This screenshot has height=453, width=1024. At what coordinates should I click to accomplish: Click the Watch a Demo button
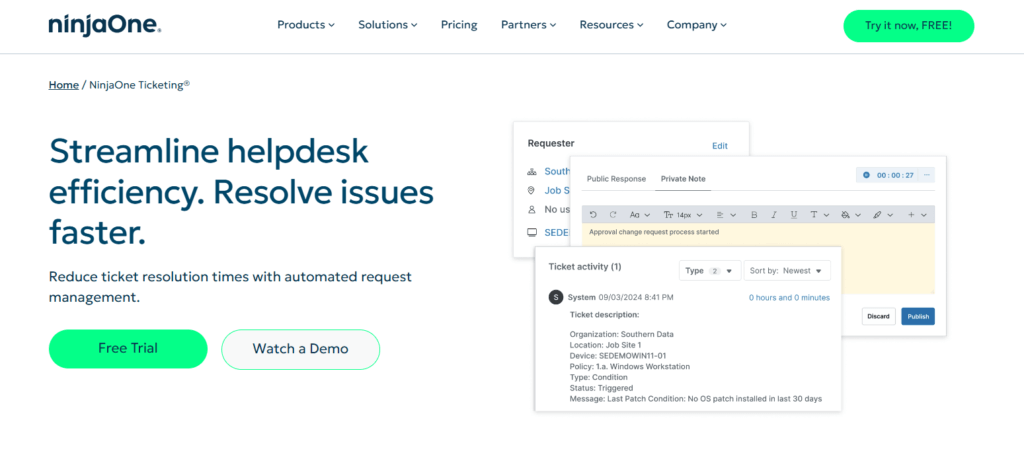300,349
